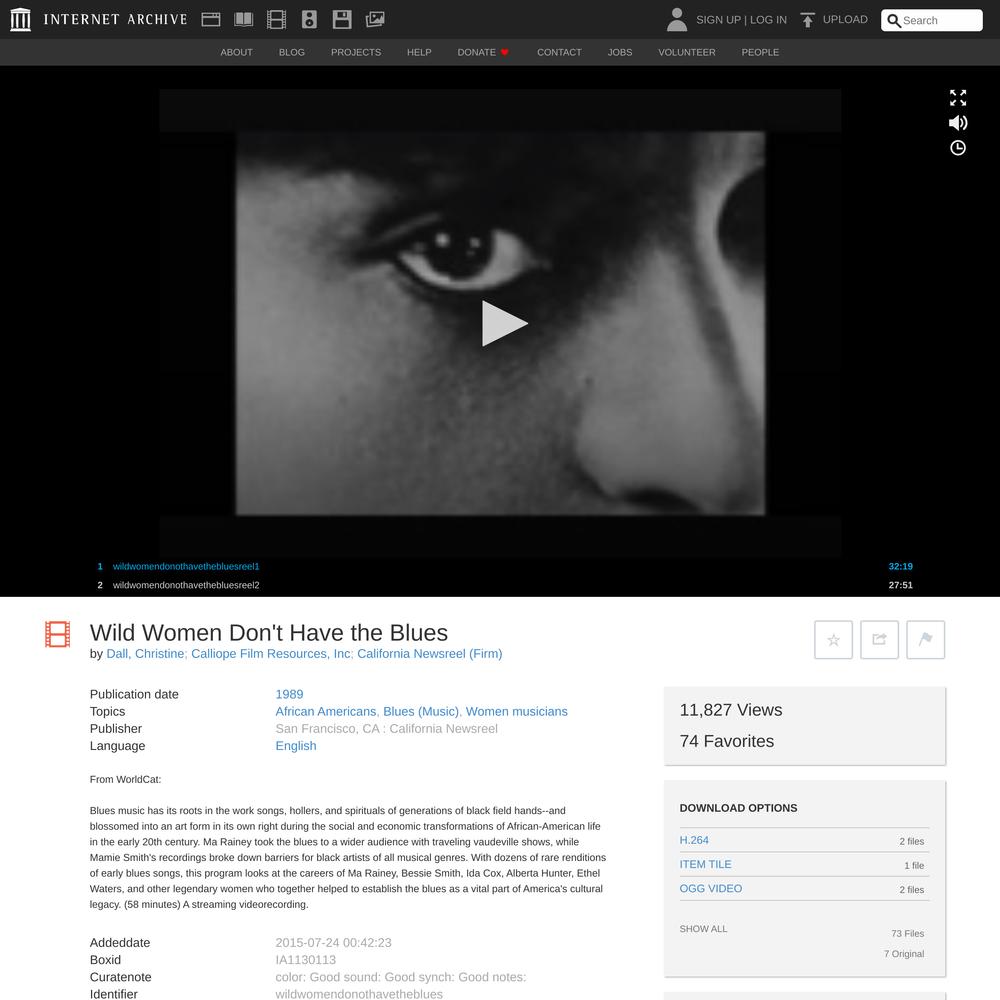Screen dimensions: 1000x1000
Task: Click the Boxid value IA1130113
Action: (x=305, y=960)
